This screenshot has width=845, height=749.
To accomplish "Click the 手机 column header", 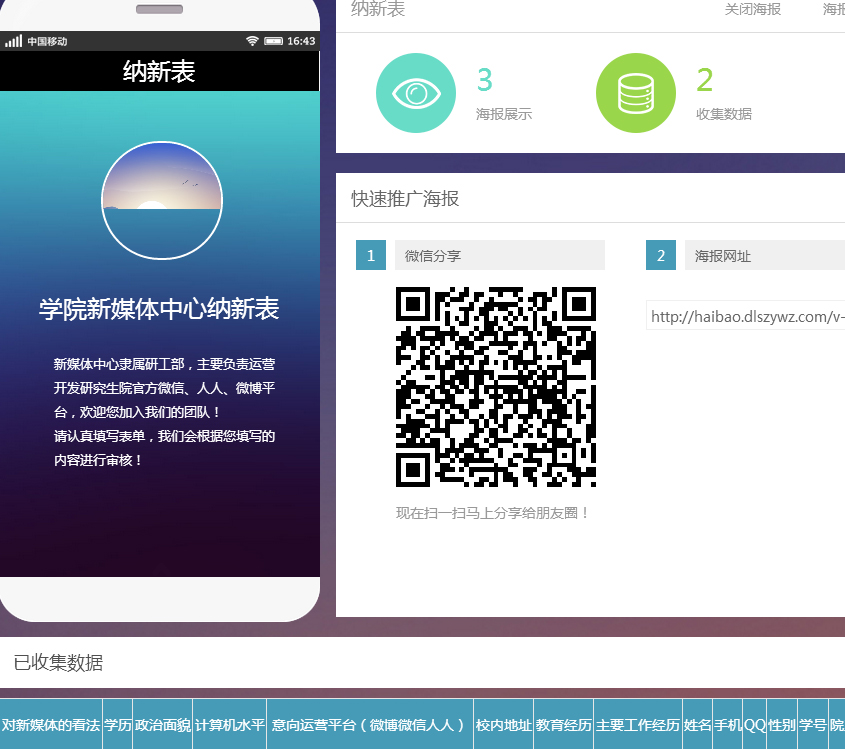I will point(728,725).
